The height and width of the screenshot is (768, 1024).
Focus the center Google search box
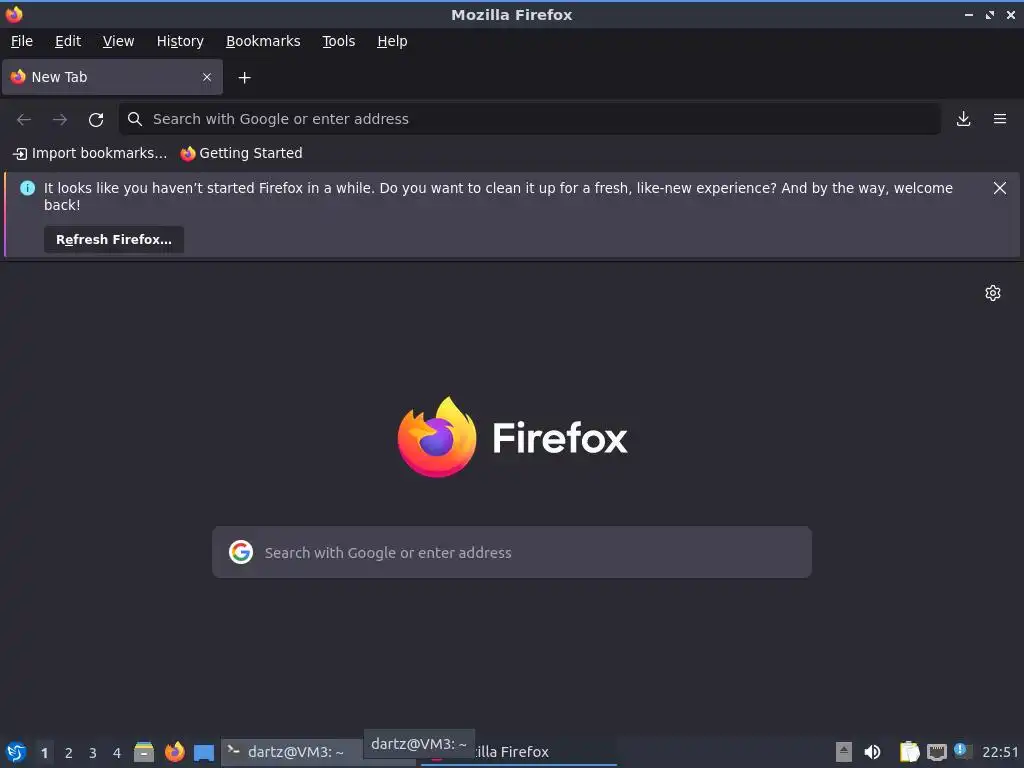[x=512, y=552]
